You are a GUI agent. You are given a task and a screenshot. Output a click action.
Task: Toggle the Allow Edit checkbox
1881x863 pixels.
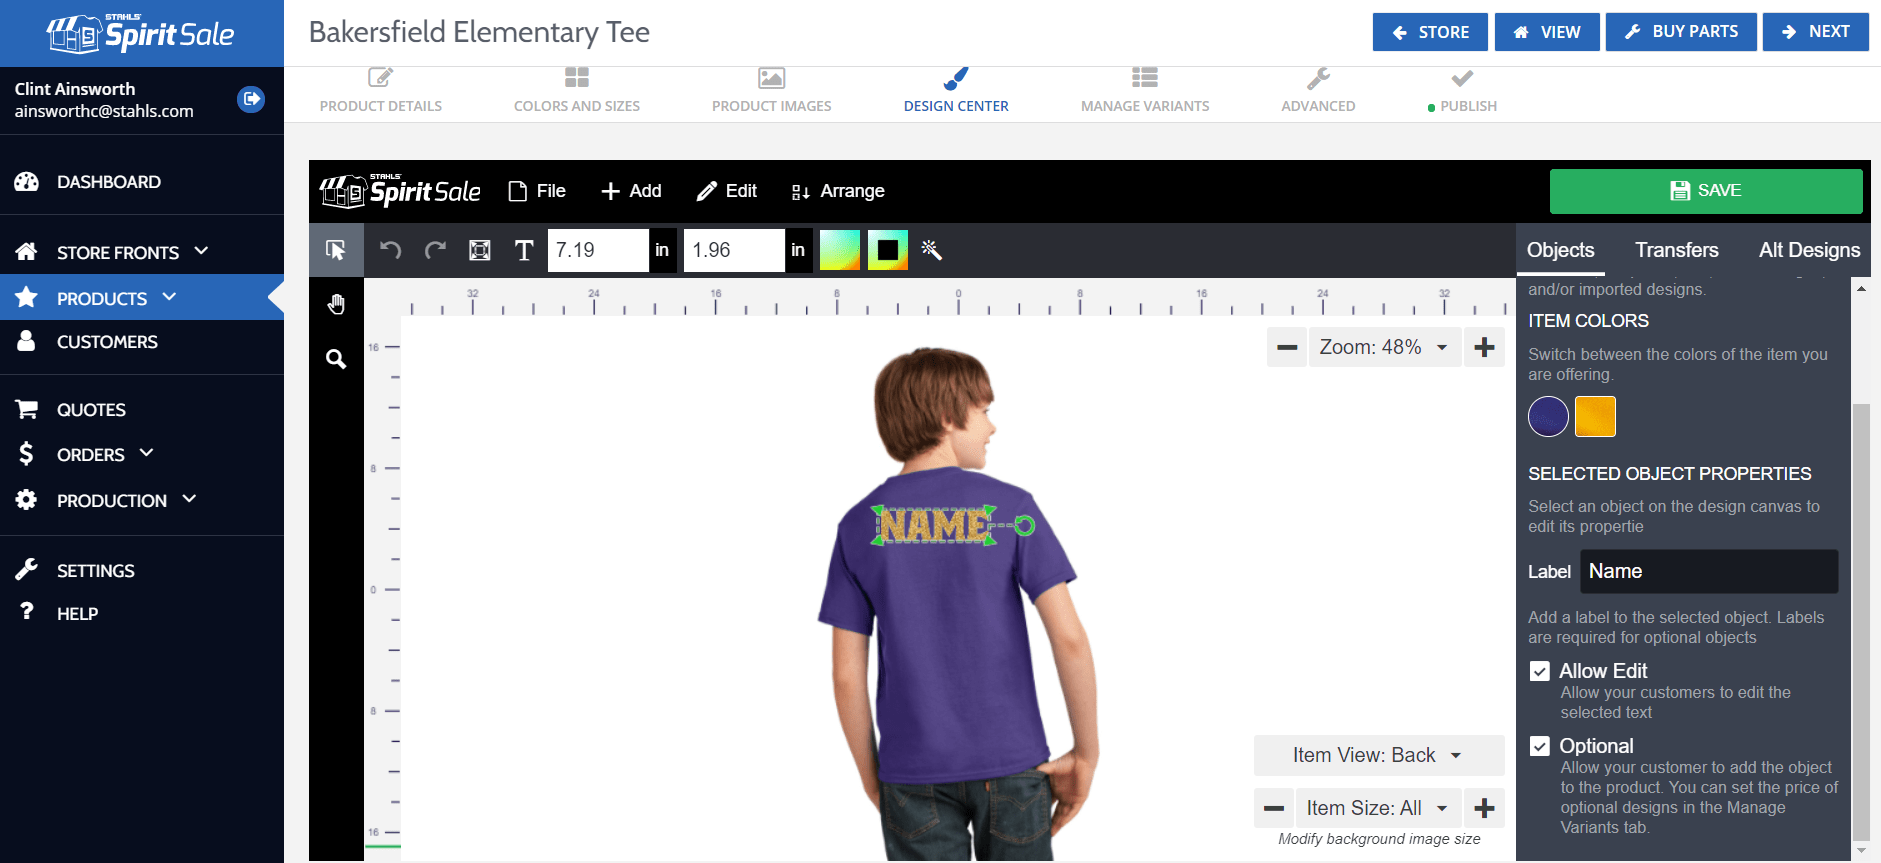(1540, 671)
